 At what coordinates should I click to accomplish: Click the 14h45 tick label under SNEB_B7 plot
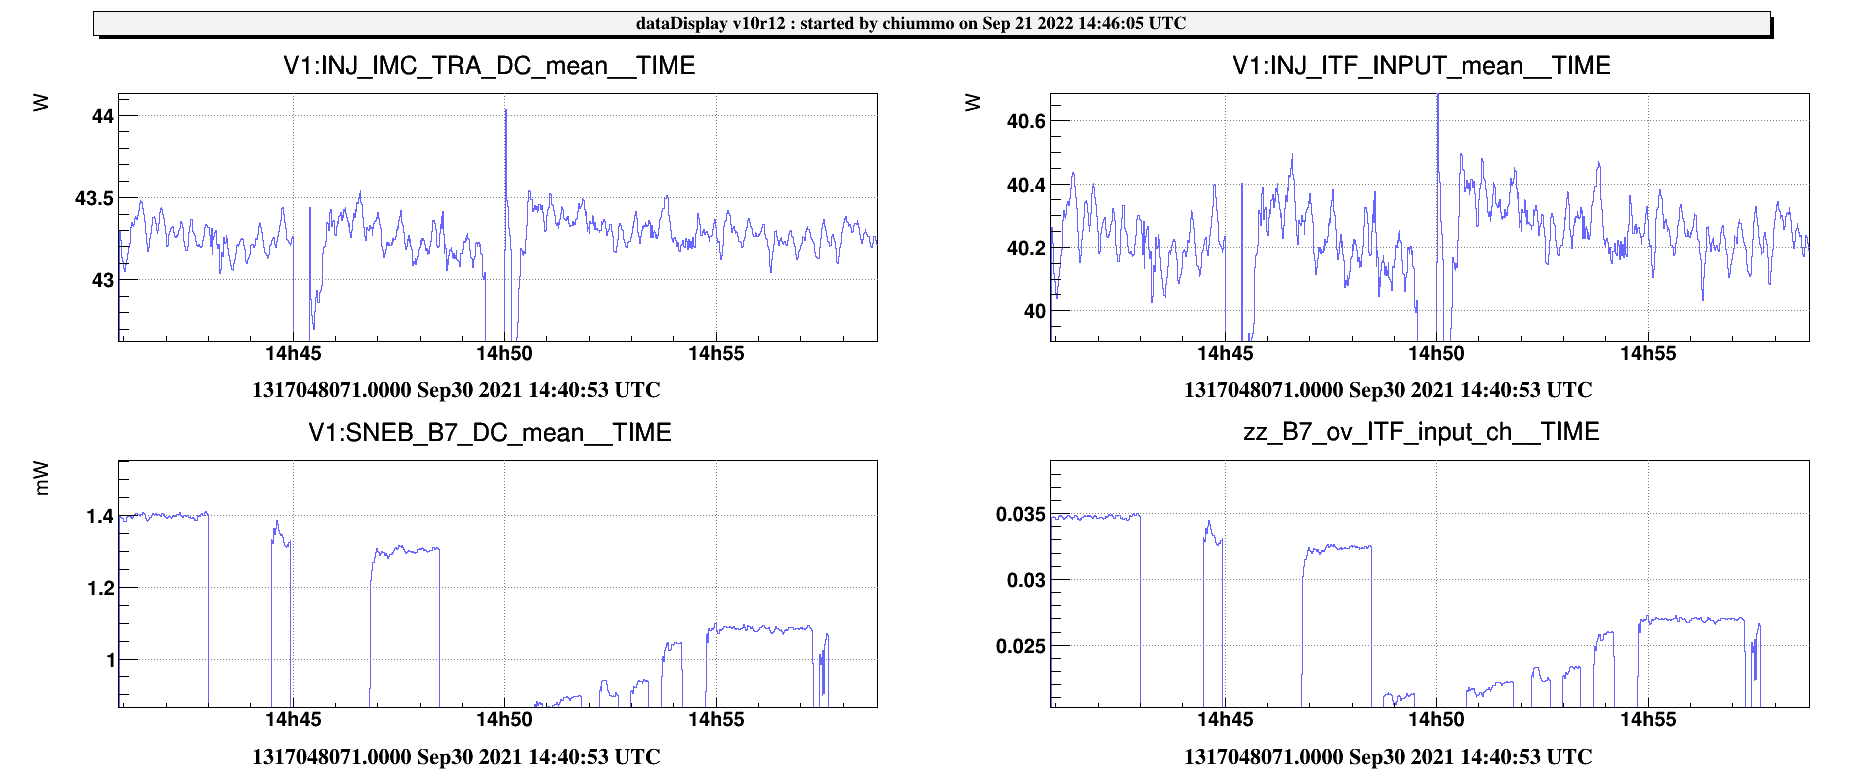point(293,719)
